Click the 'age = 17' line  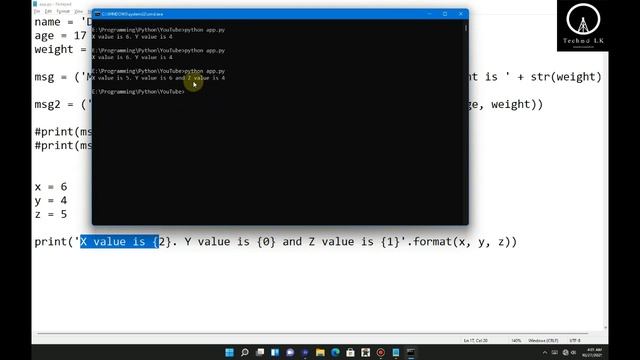tap(60, 36)
